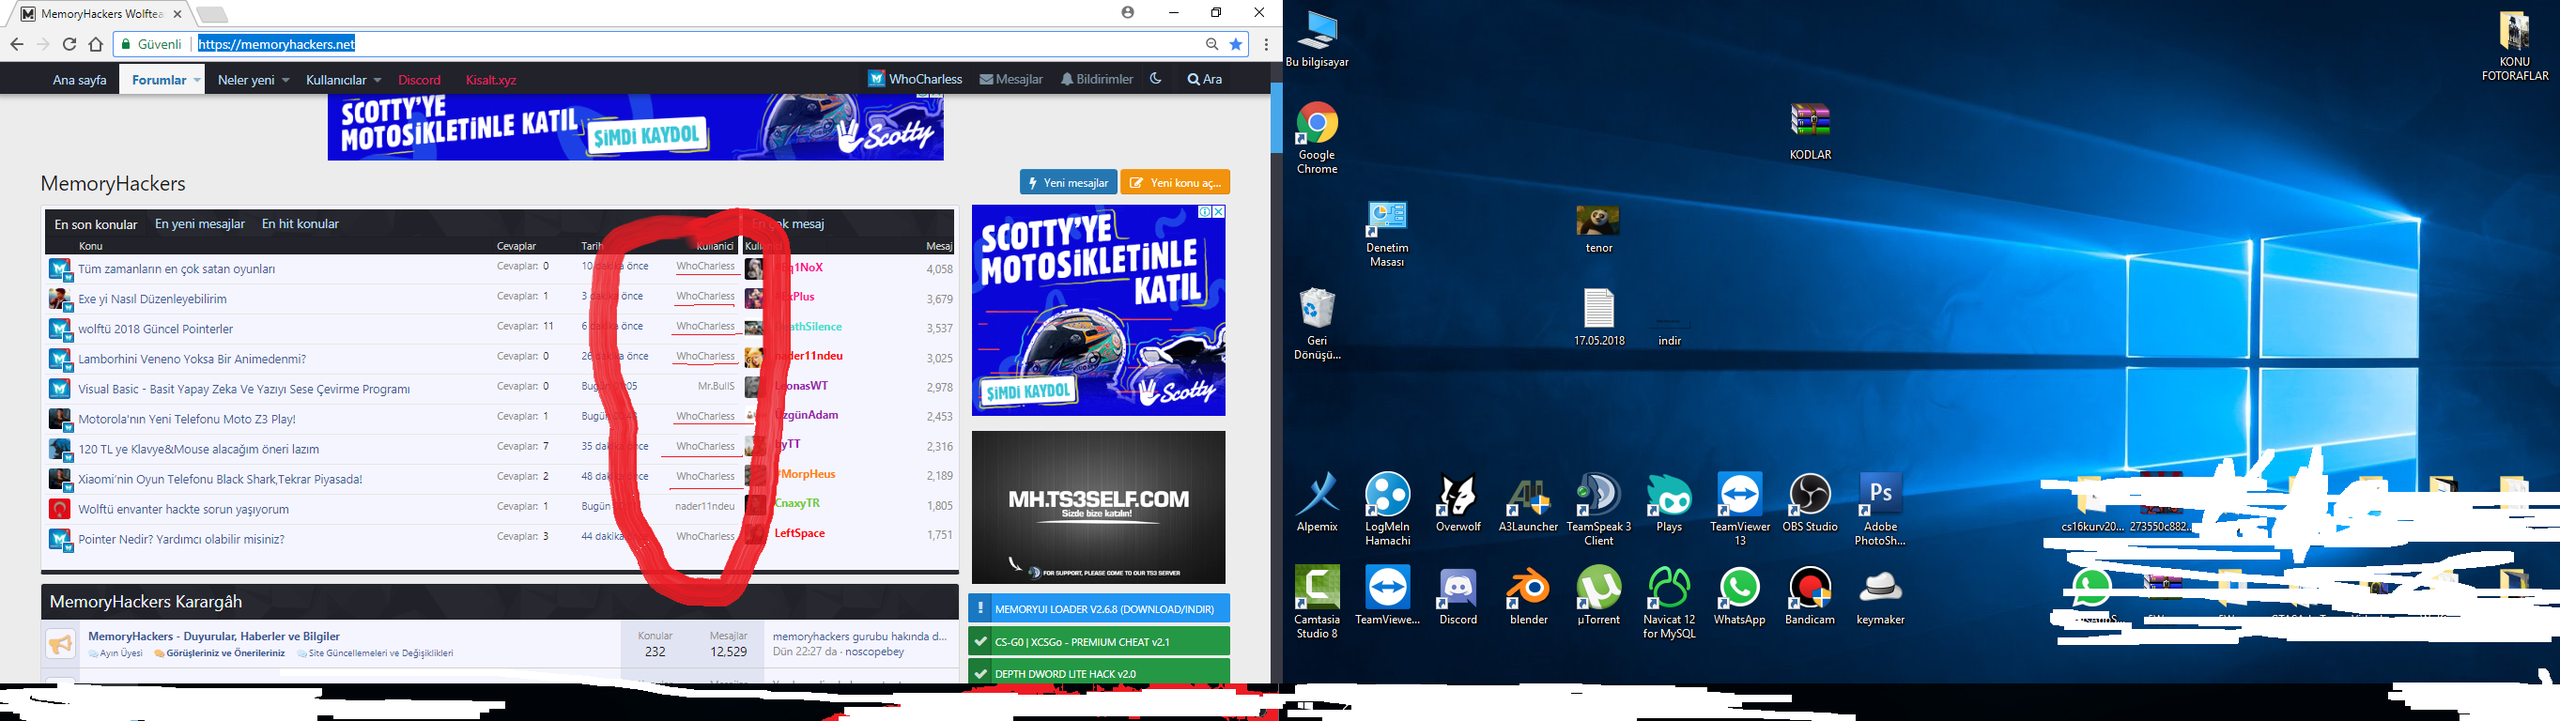Click the Yeni konu aç button
2560x721 pixels.
click(x=1175, y=183)
